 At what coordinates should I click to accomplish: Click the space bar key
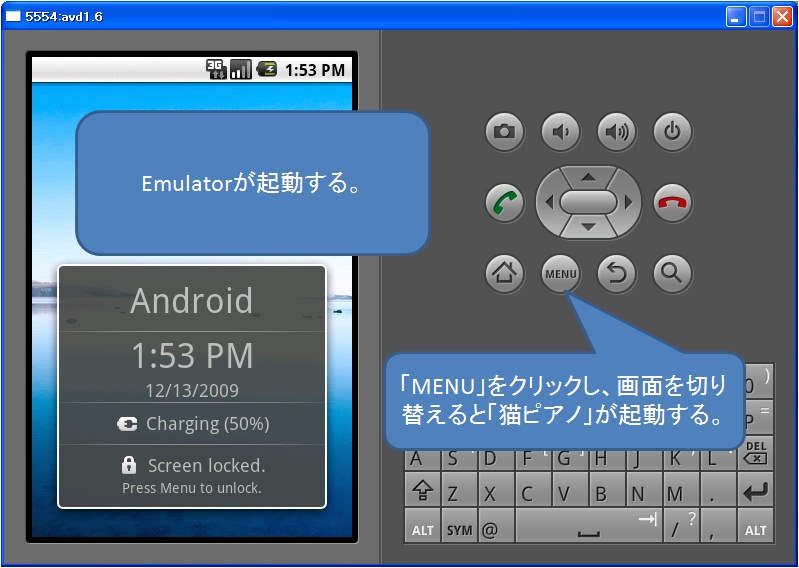589,526
